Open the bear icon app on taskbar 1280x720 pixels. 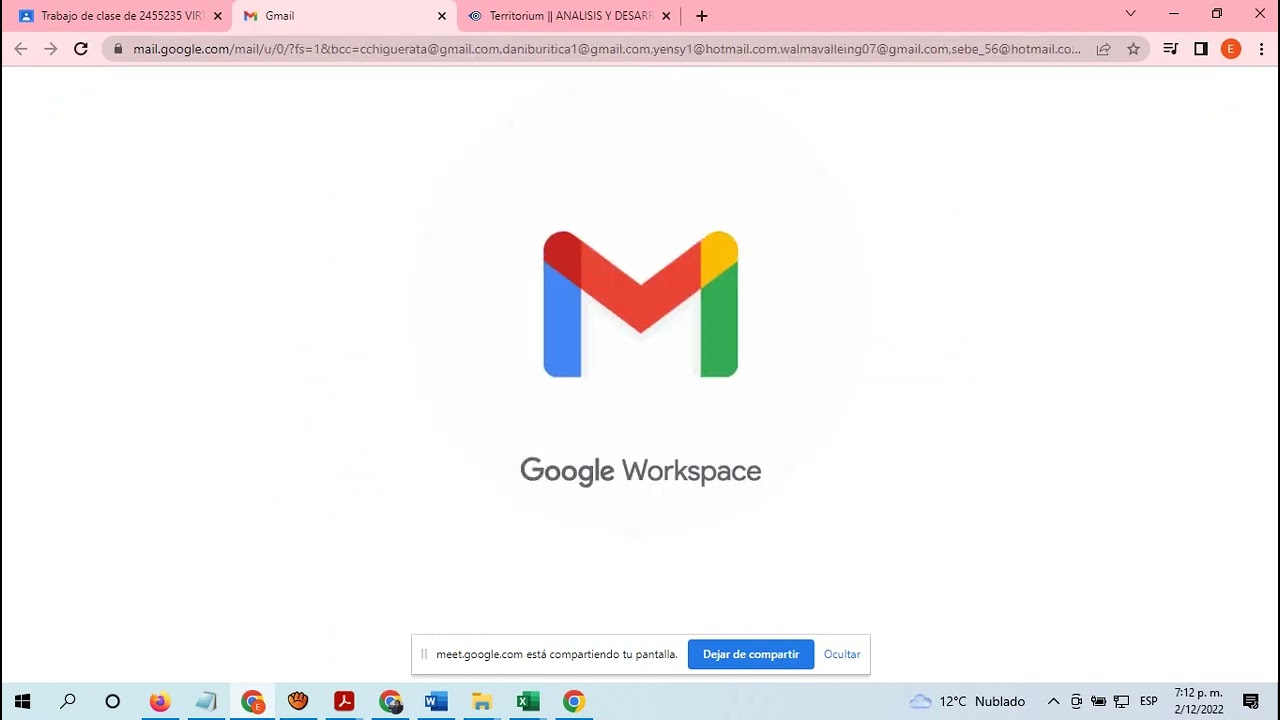point(298,701)
